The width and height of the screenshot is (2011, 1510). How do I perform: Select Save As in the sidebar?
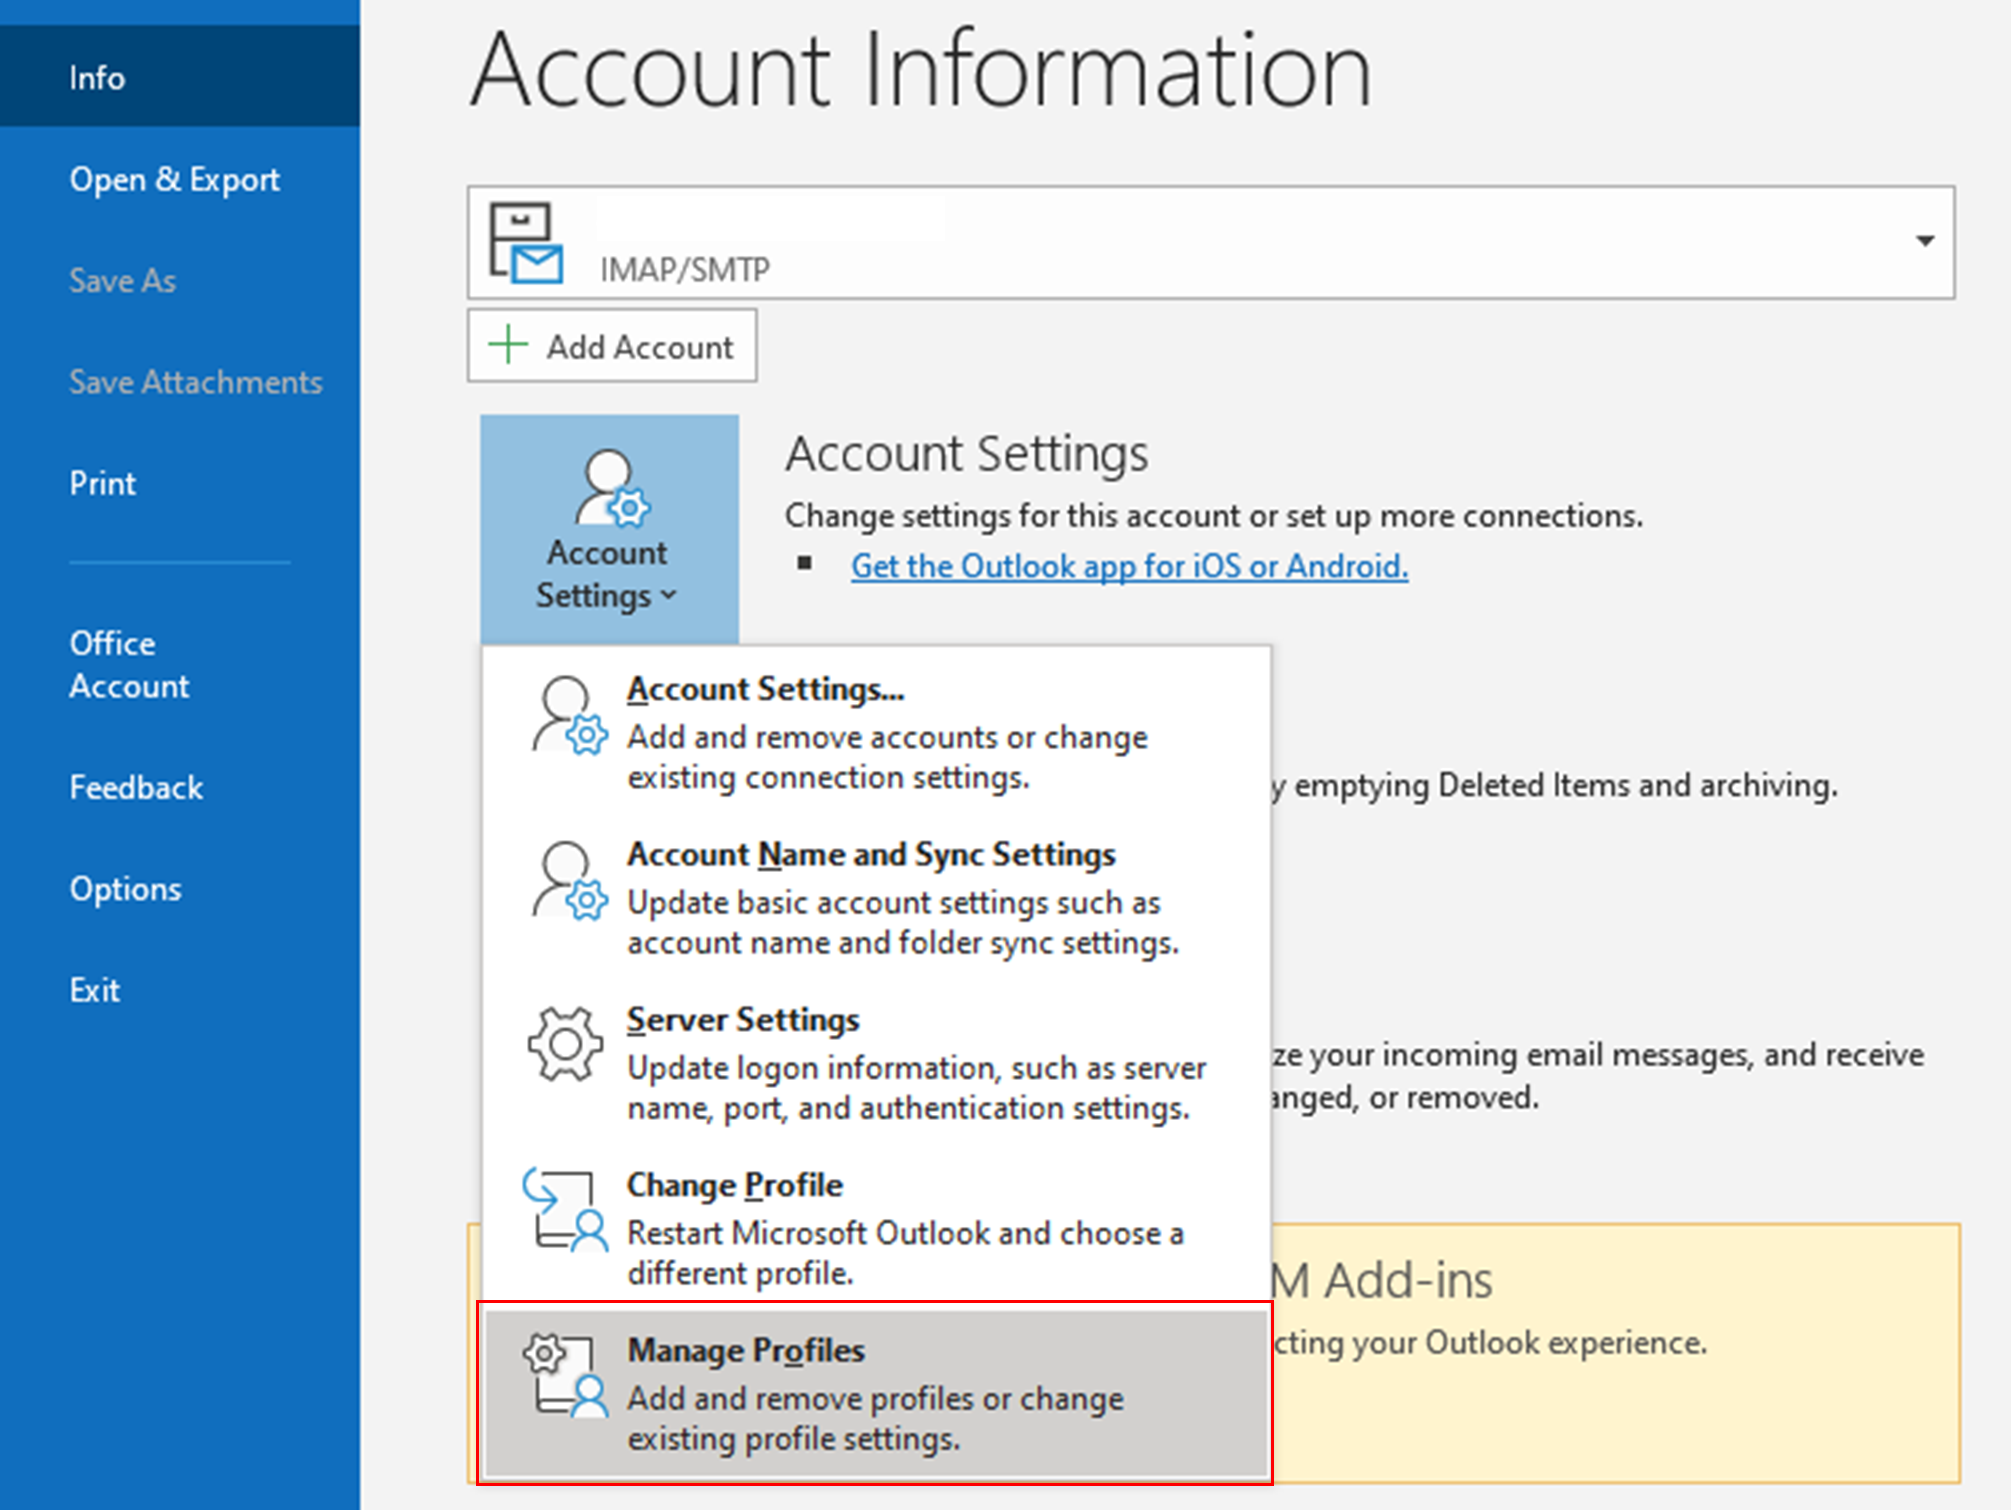122,280
